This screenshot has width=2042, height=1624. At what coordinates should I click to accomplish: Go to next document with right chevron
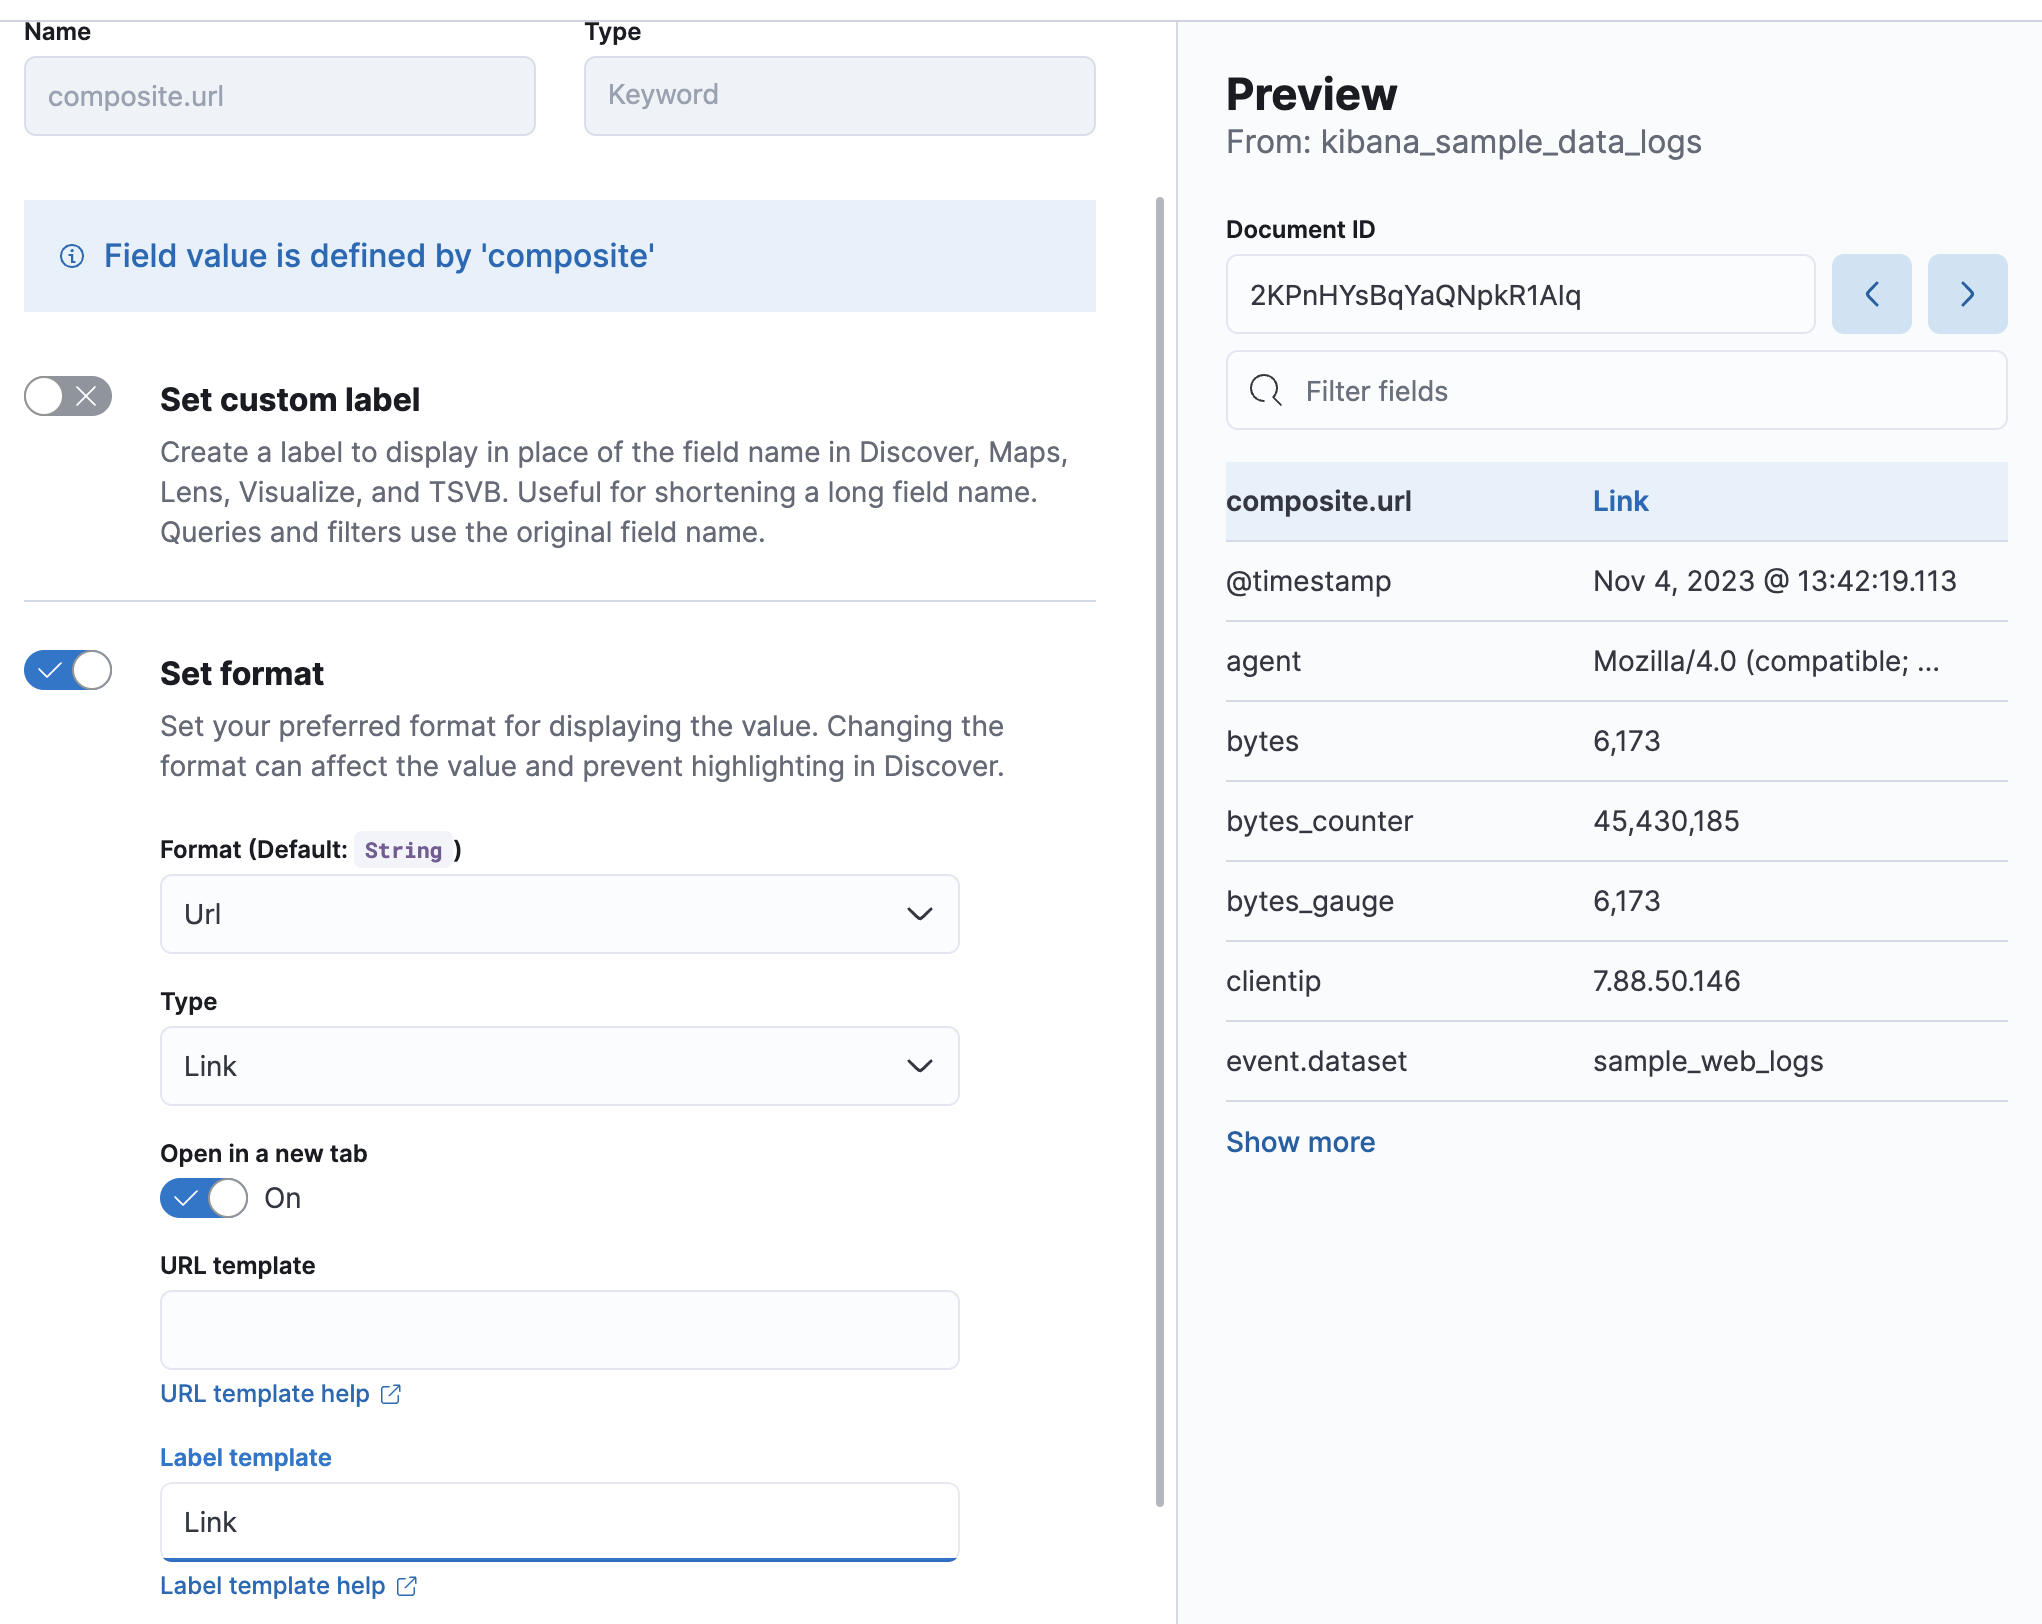point(1967,293)
